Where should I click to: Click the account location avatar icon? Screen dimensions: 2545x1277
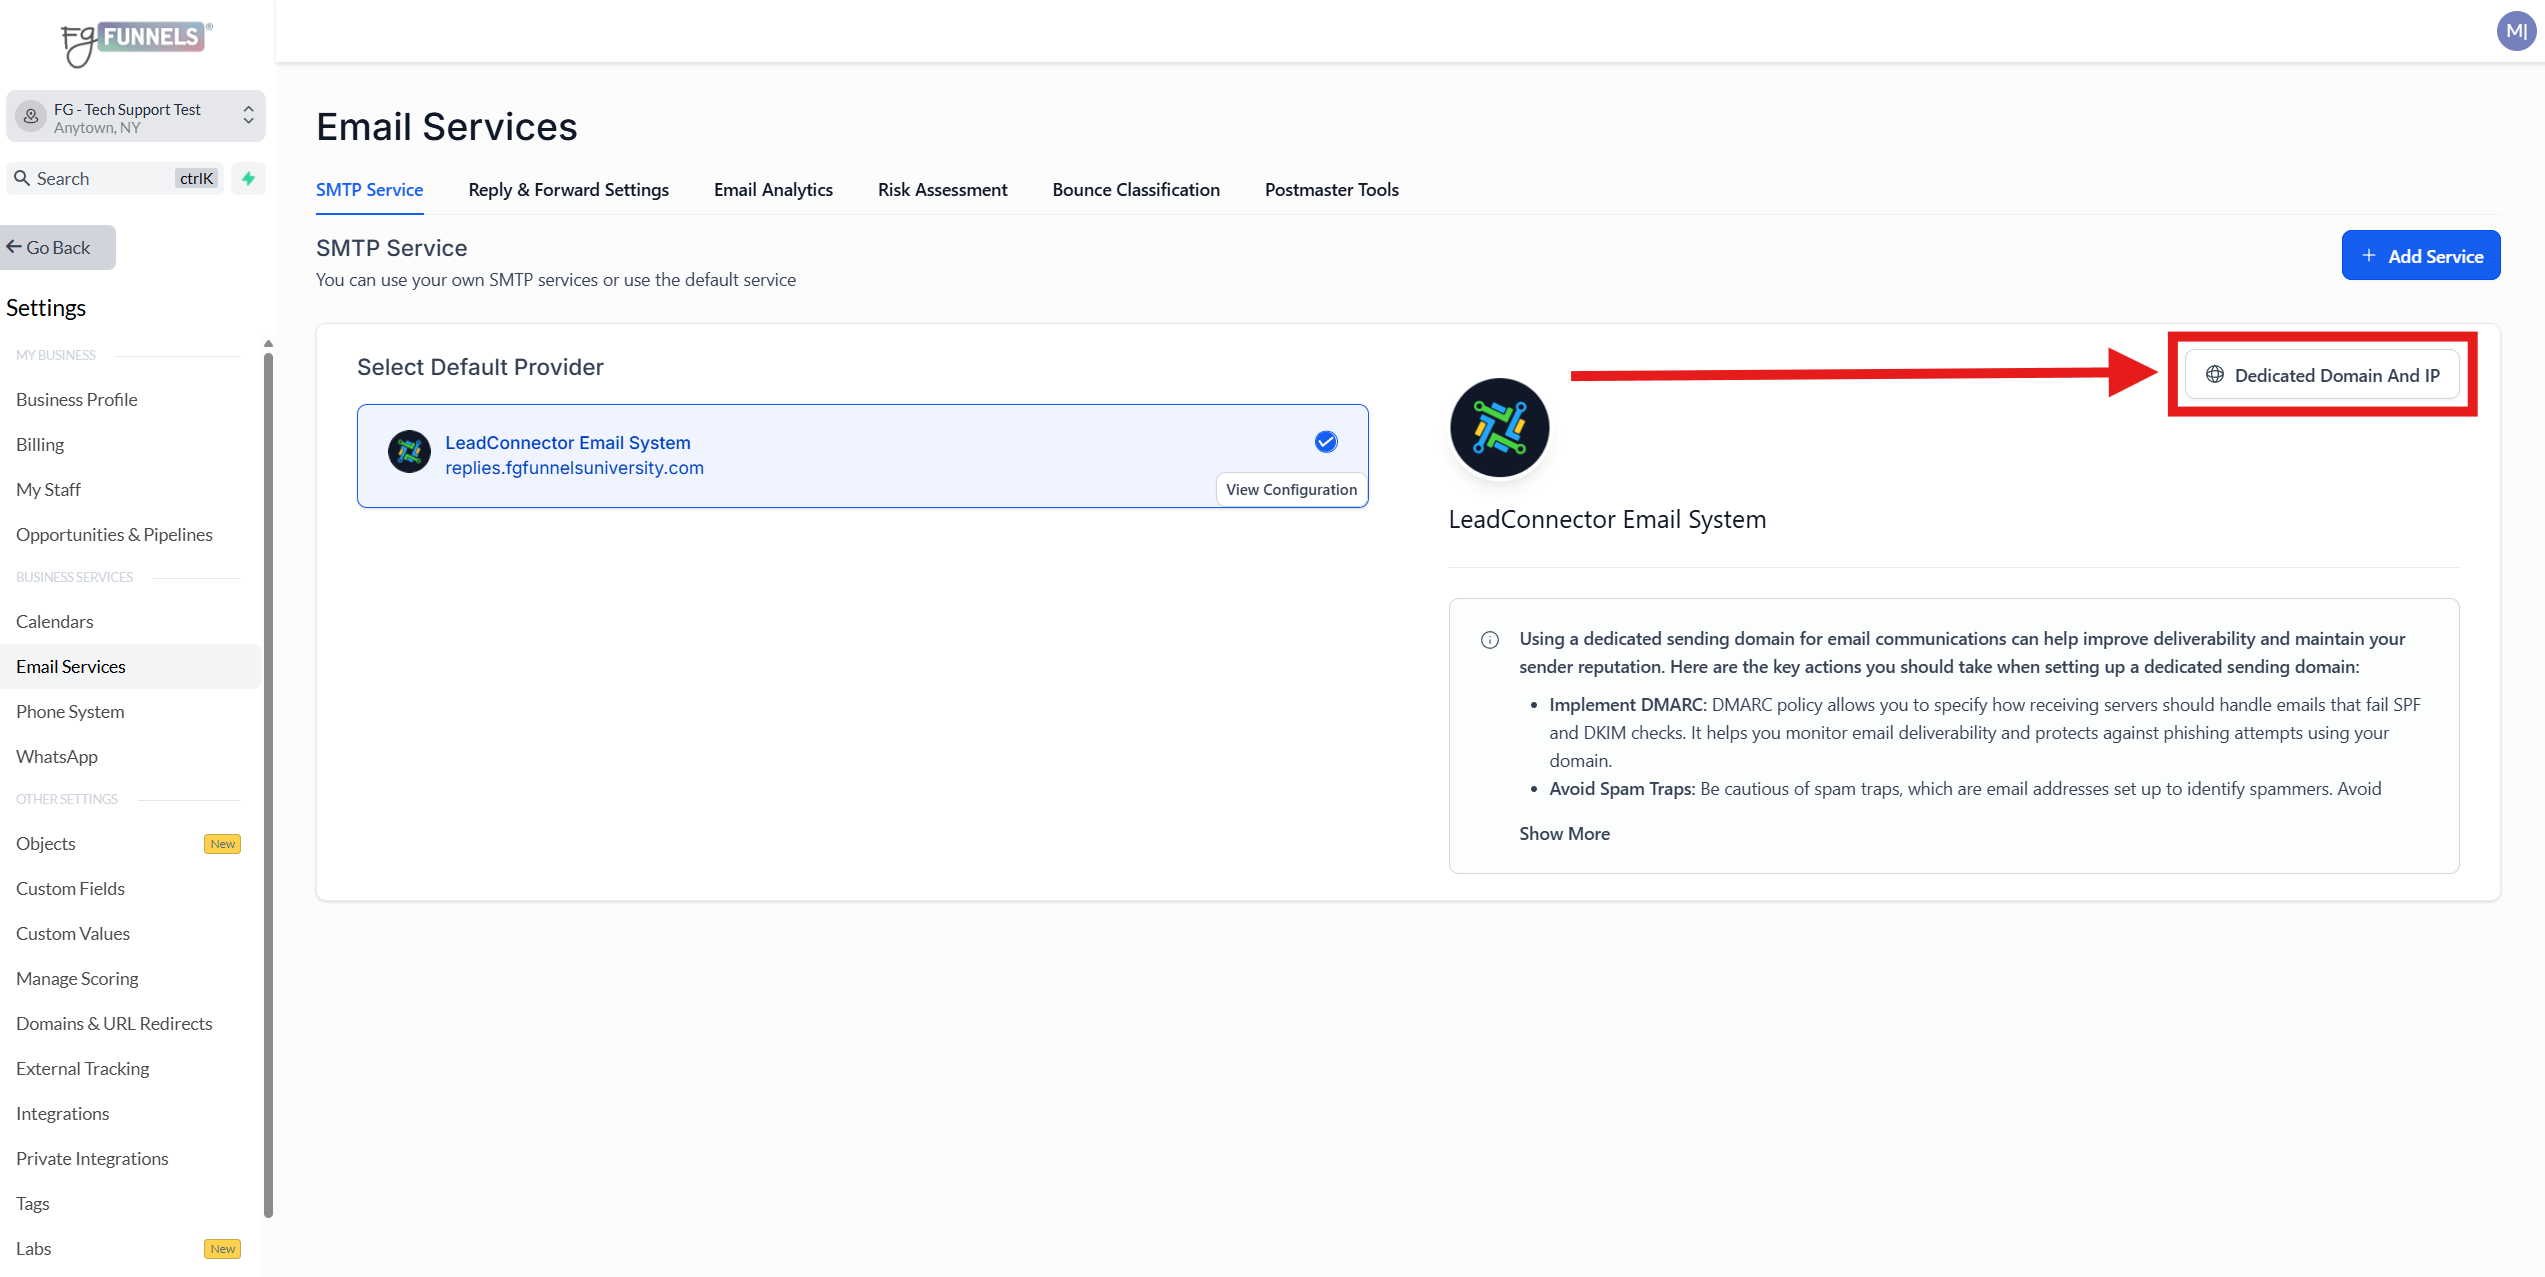[31, 117]
